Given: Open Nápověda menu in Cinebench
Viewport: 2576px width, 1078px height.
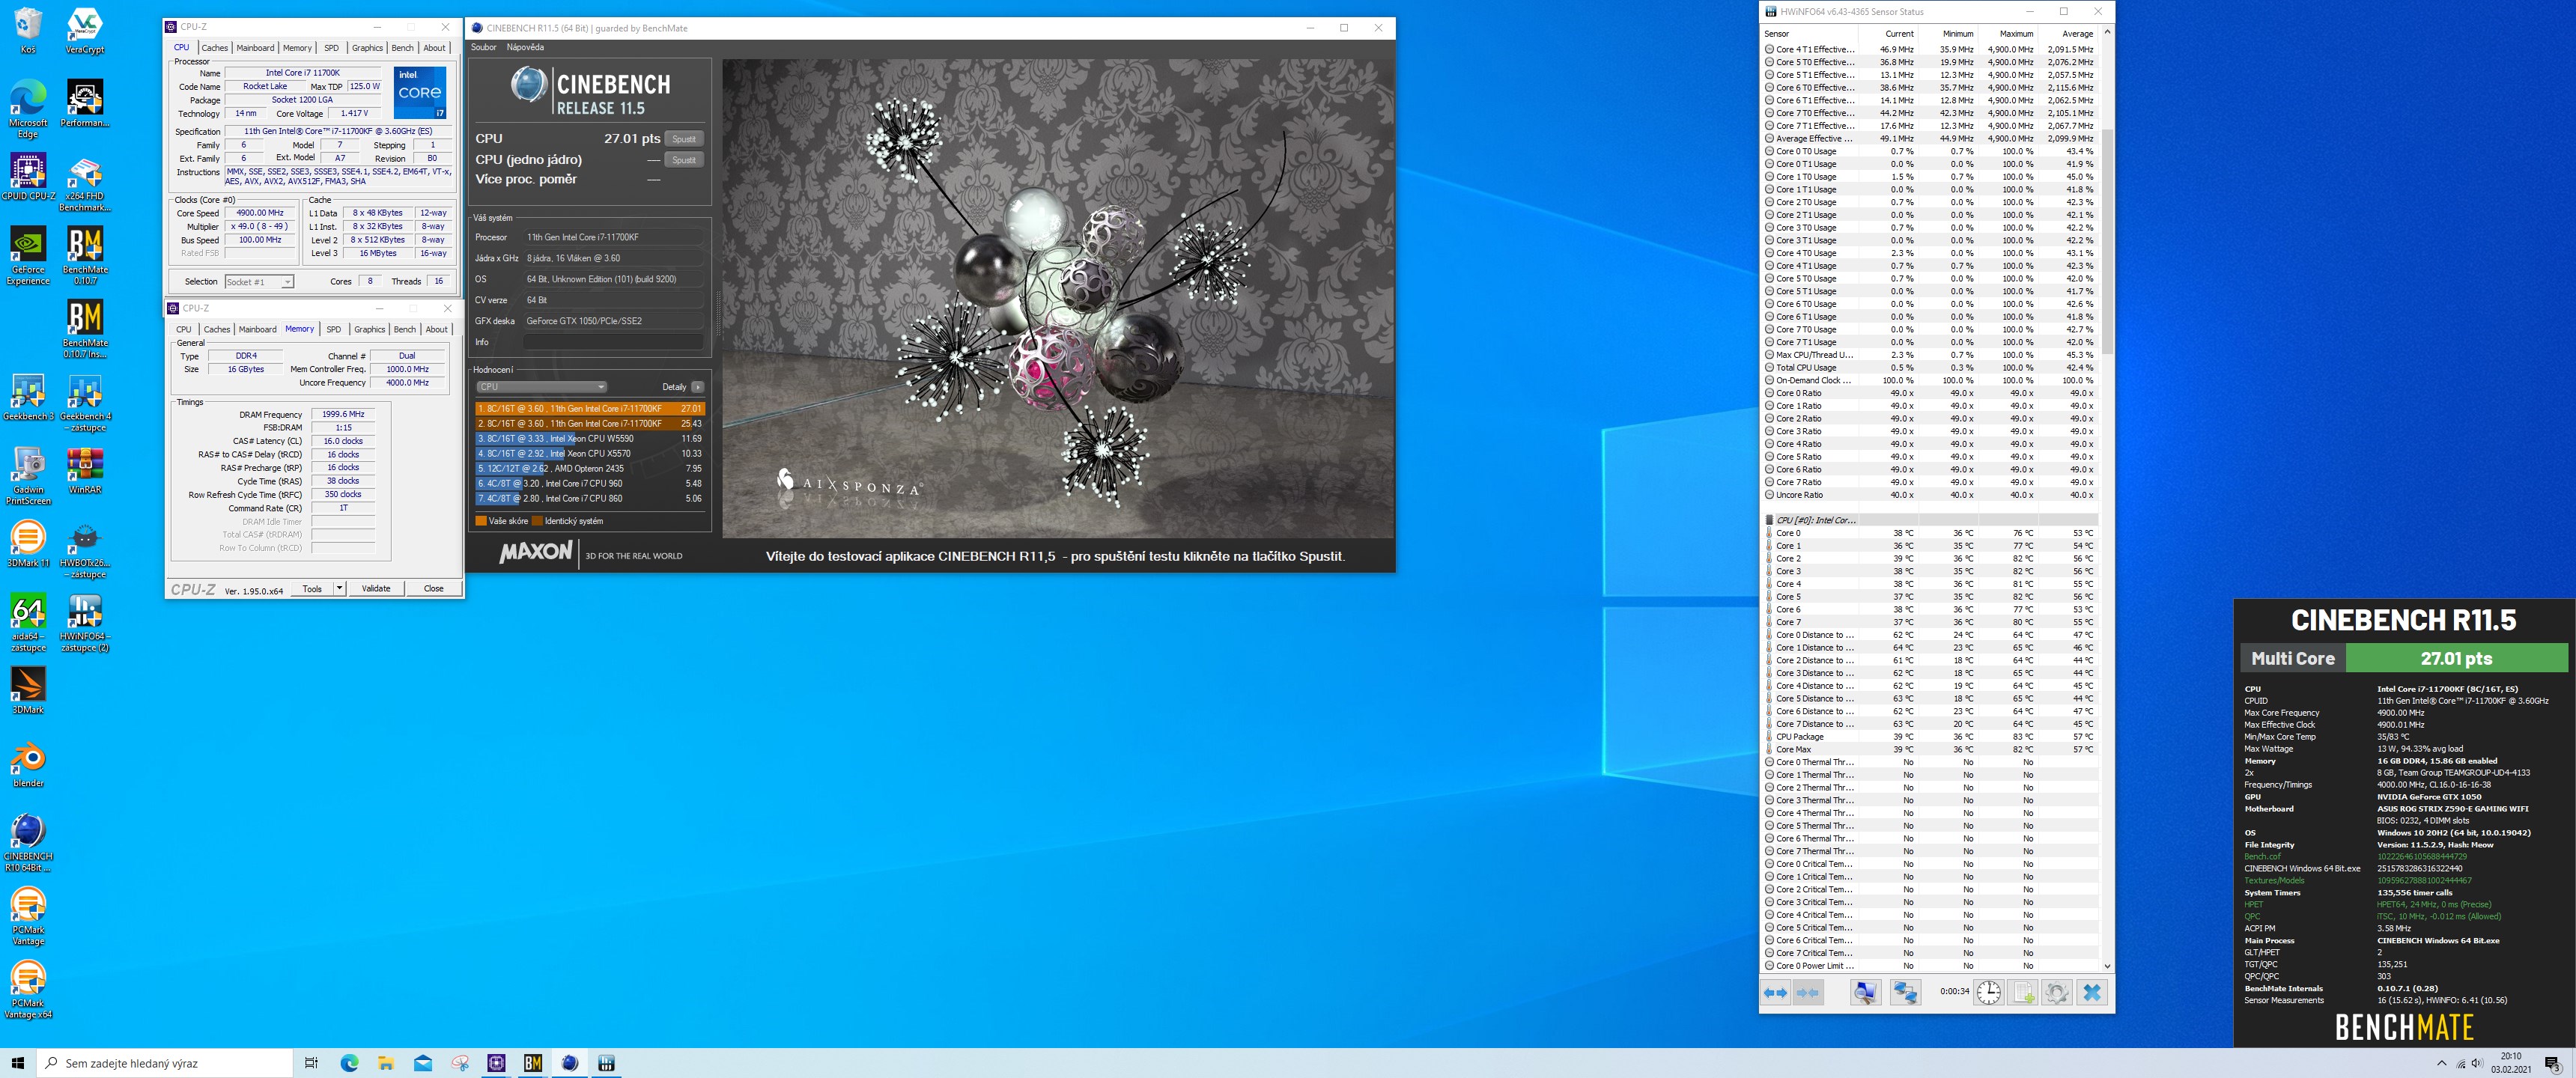Looking at the screenshot, I should [525, 47].
